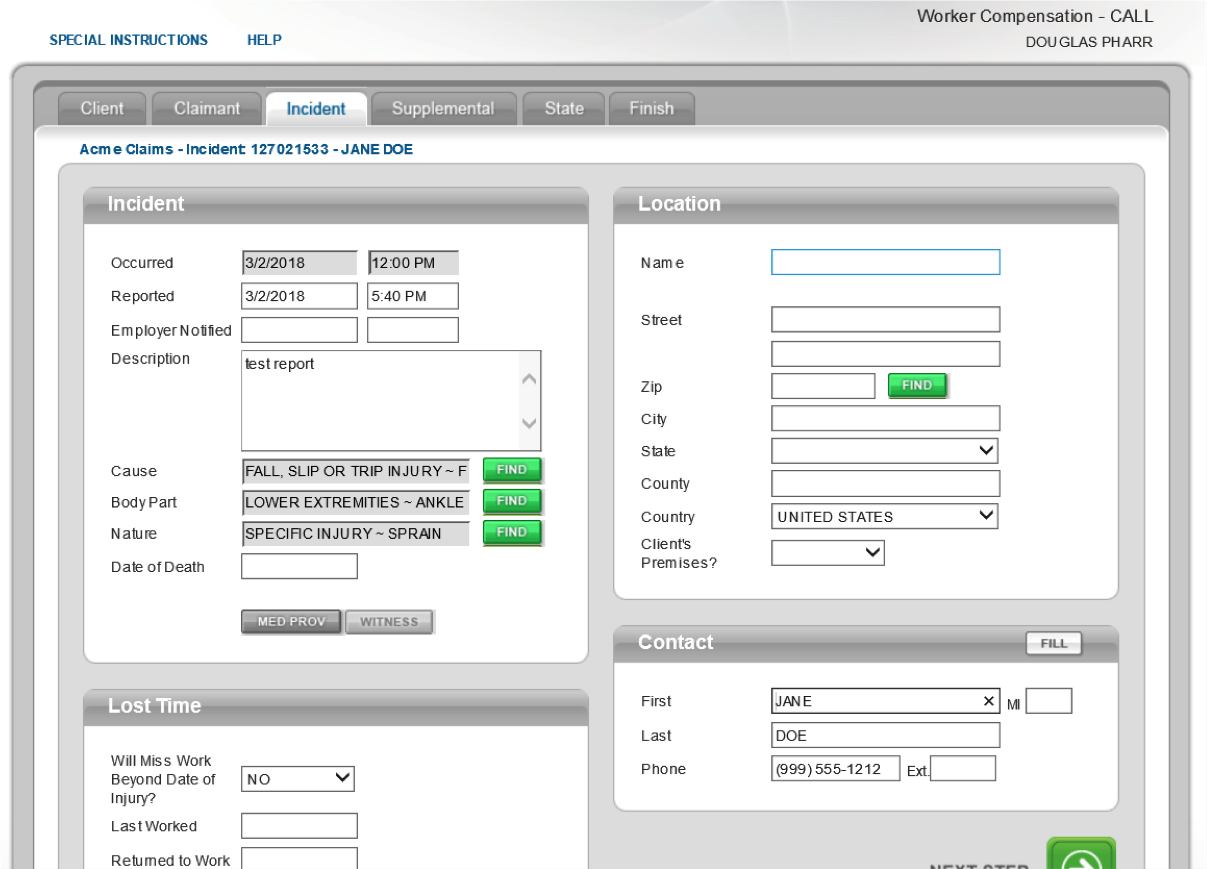This screenshot has height=869, width=1207.
Task: Look up the Zip code with FIND
Action: (x=916, y=385)
